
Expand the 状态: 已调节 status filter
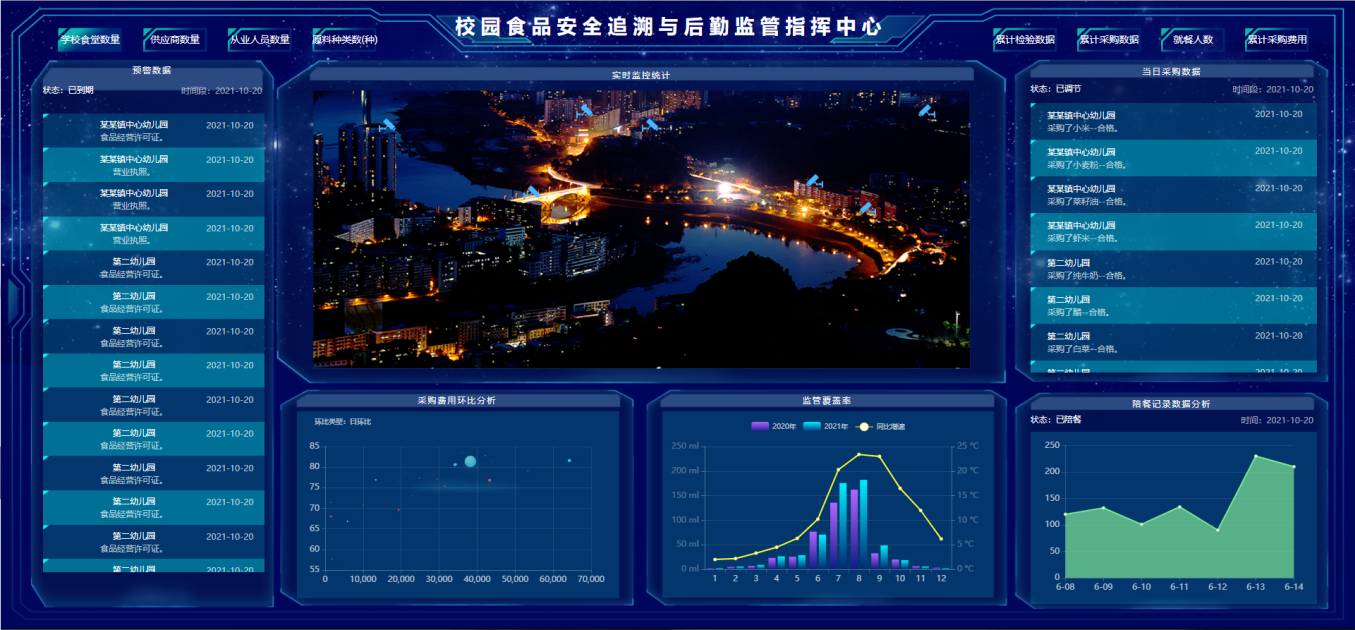pyautogui.click(x=1055, y=89)
